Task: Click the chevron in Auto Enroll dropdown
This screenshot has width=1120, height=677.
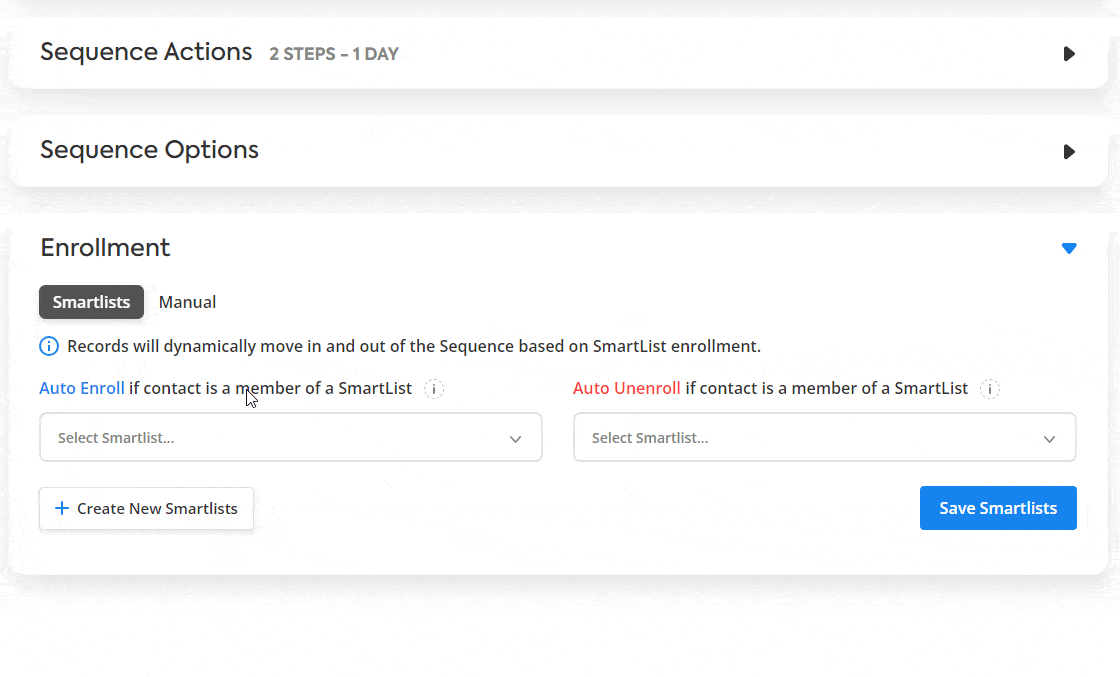Action: pyautogui.click(x=515, y=438)
